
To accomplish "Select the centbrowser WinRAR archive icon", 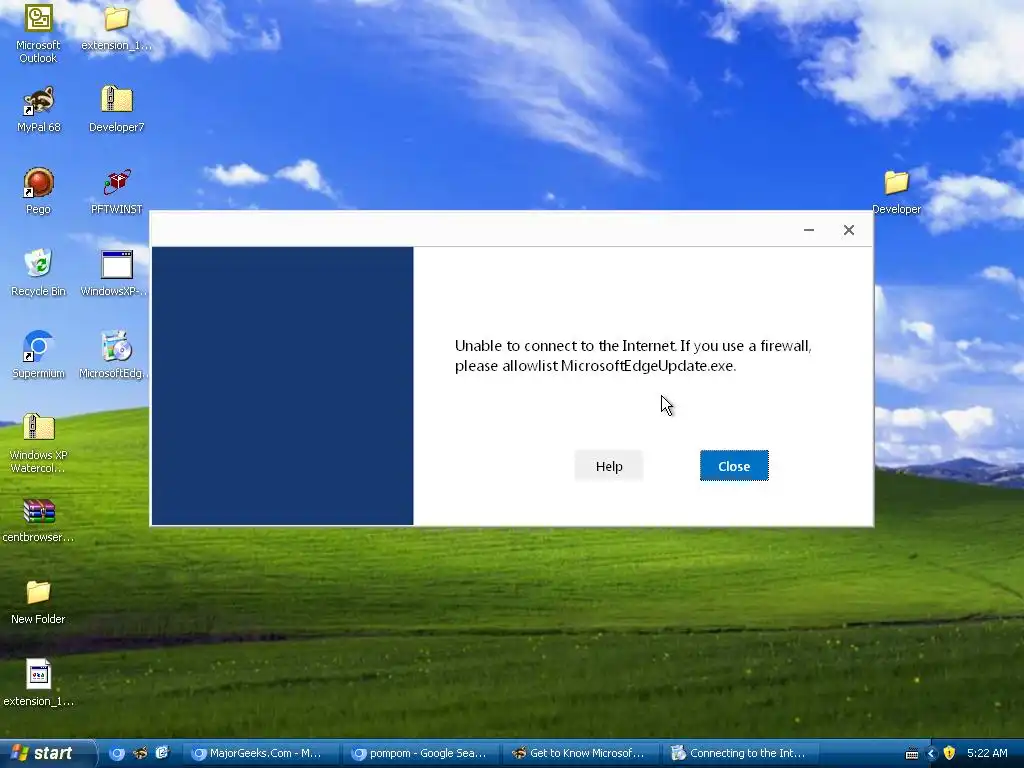I will [x=39, y=520].
